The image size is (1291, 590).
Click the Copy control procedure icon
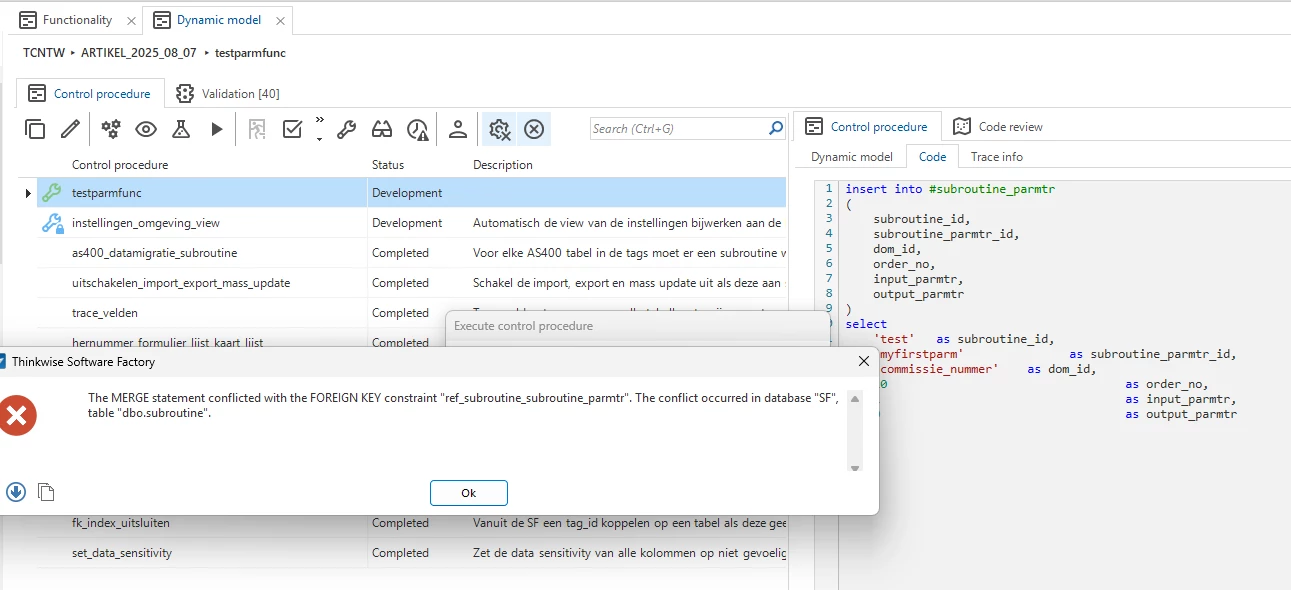(35, 129)
